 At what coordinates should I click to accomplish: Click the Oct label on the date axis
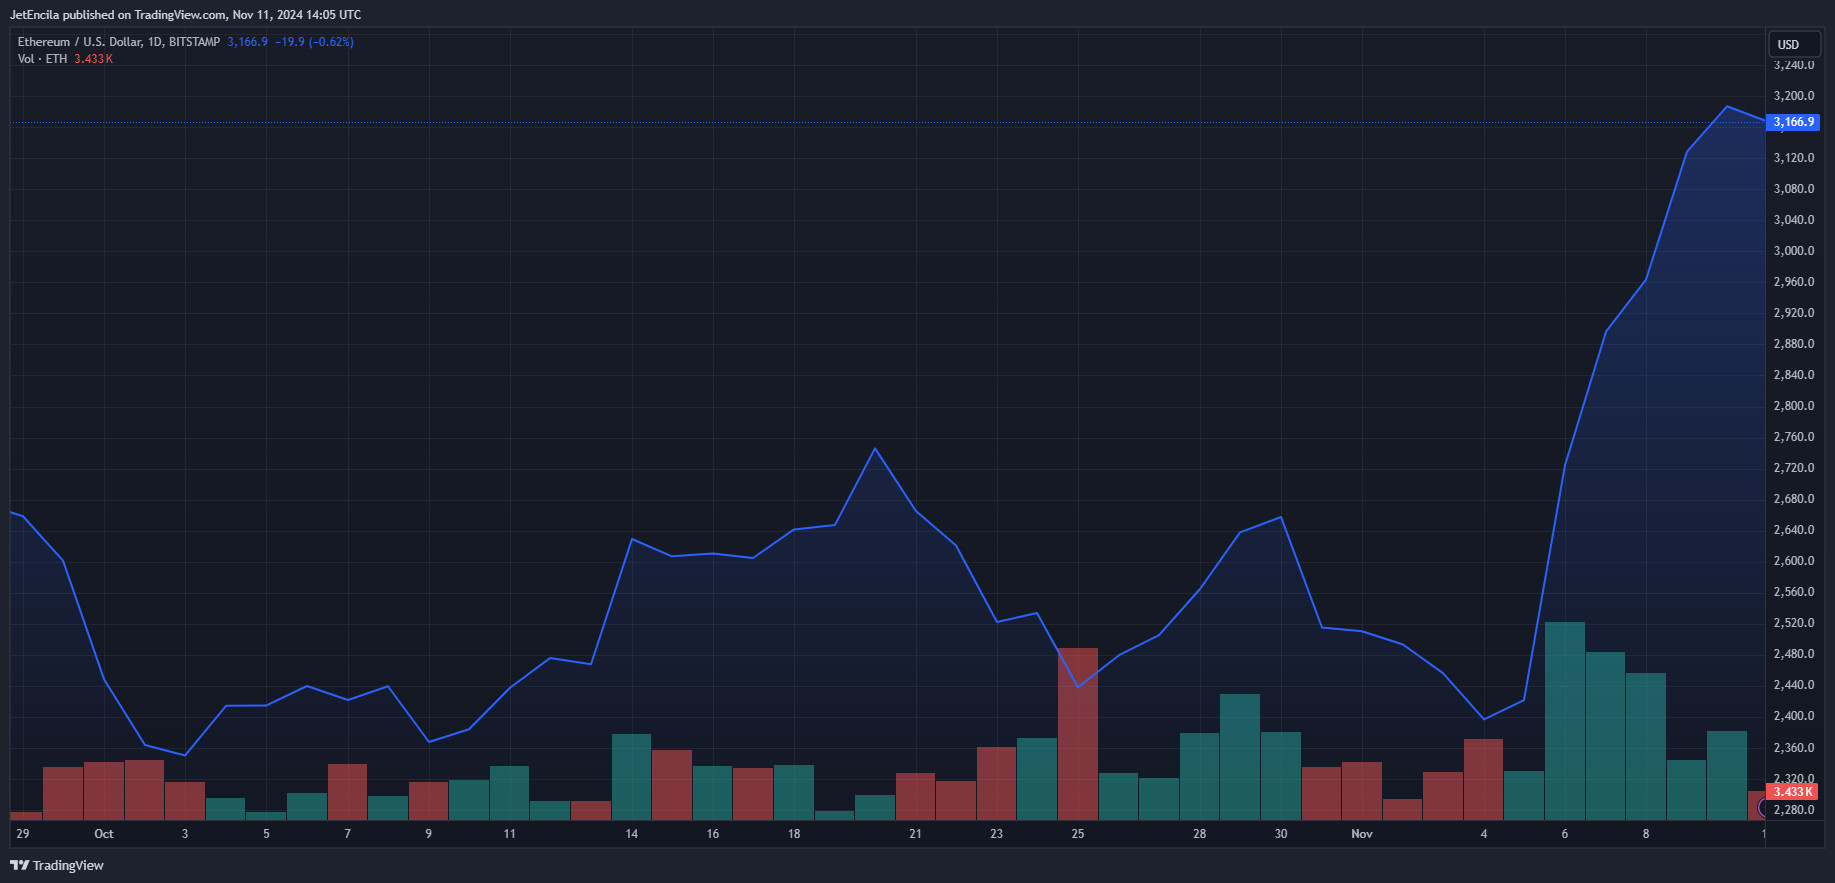point(104,834)
